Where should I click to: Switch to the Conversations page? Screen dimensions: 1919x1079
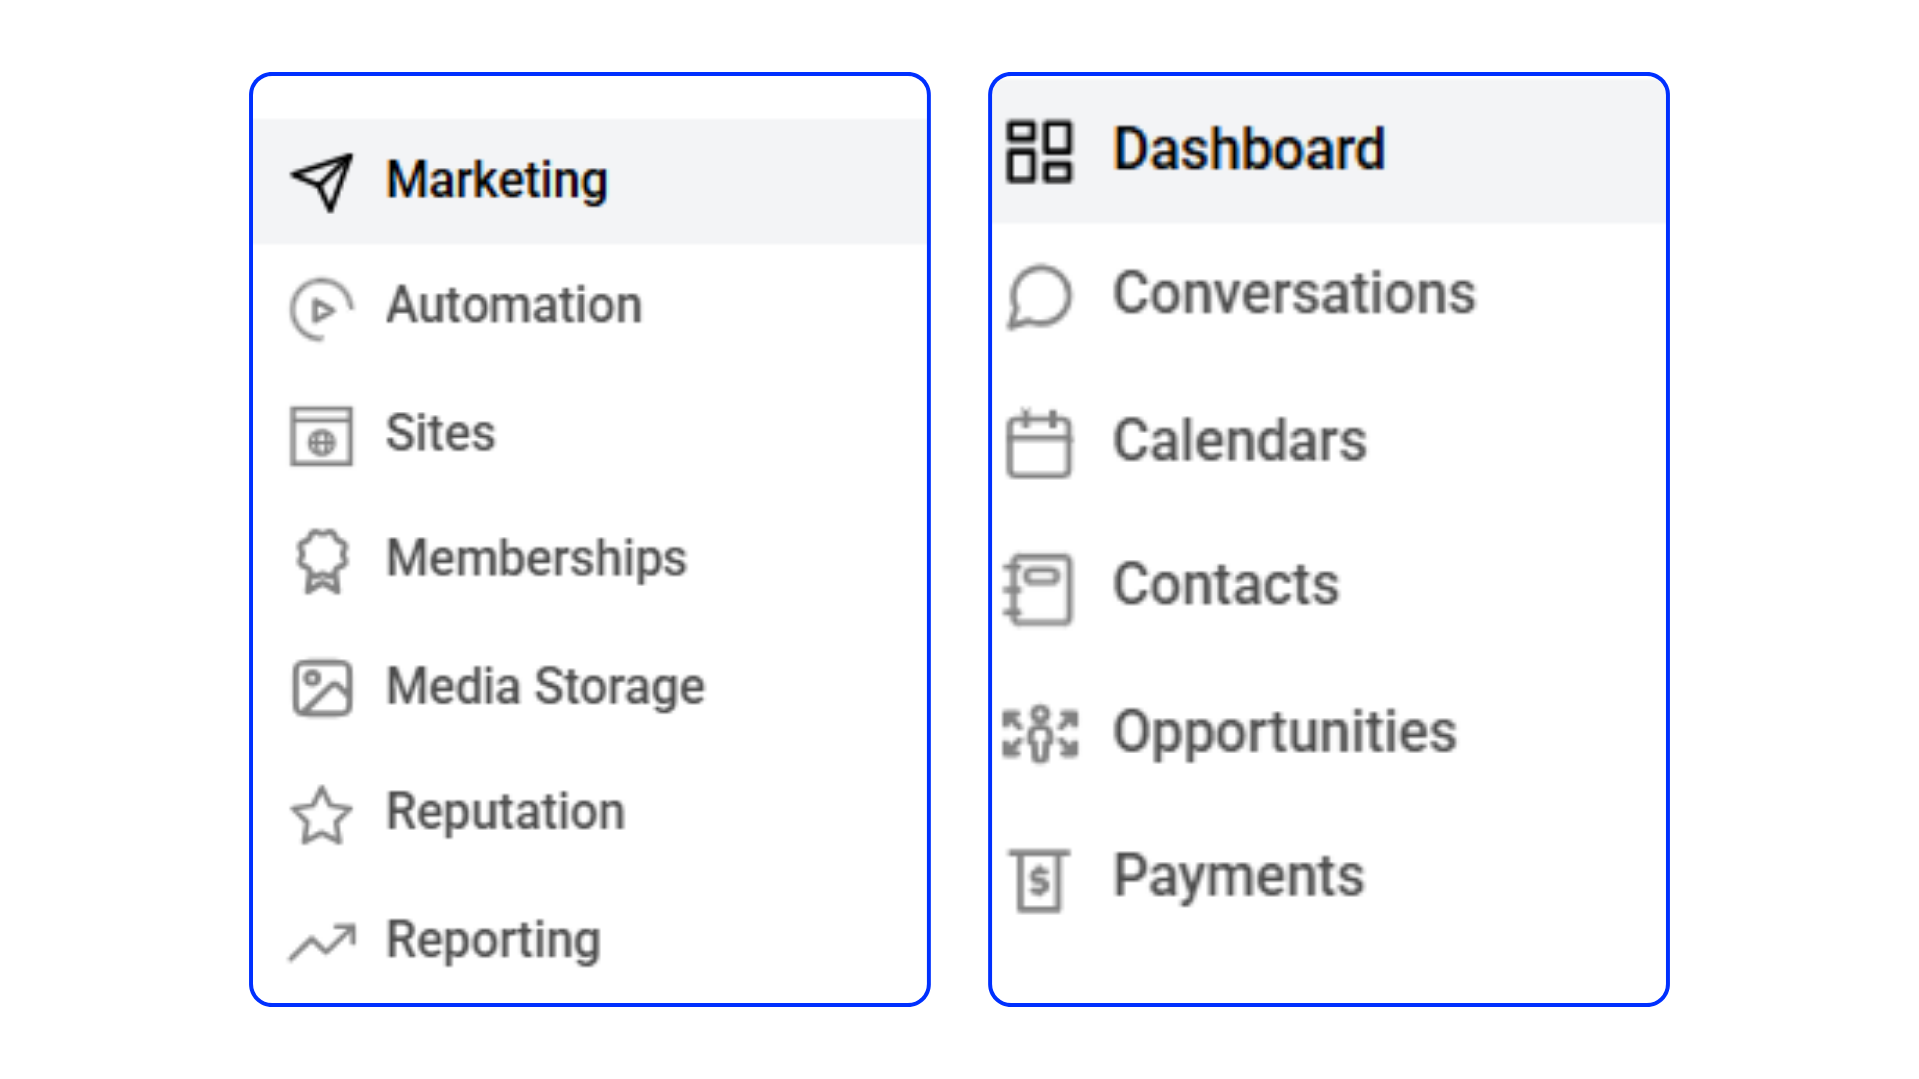click(1294, 294)
